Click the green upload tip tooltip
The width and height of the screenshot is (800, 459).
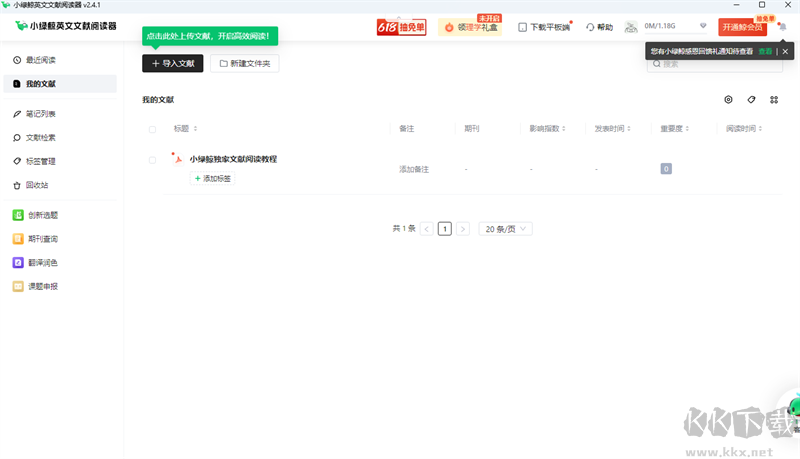pyautogui.click(x=210, y=36)
